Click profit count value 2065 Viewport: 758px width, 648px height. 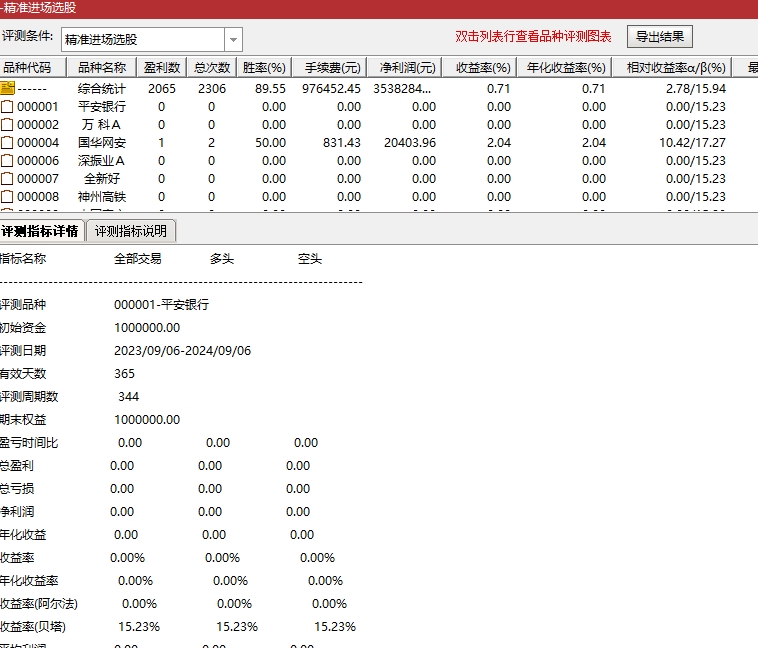(x=162, y=88)
